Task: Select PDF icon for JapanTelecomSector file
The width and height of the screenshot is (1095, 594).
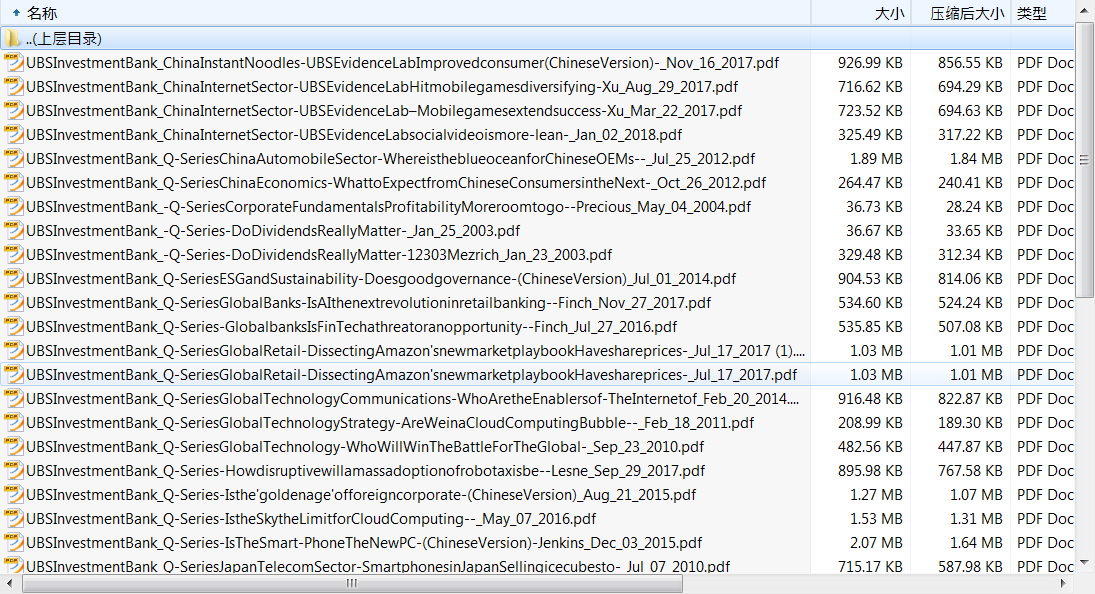Action: click(14, 565)
